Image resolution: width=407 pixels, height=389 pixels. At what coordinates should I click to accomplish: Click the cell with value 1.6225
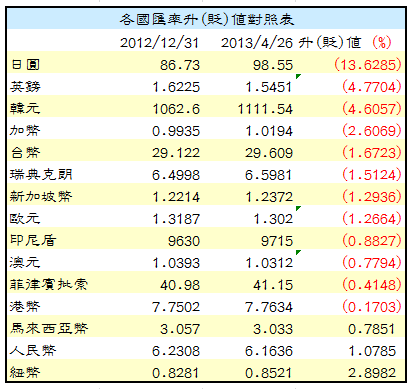[x=176, y=87]
